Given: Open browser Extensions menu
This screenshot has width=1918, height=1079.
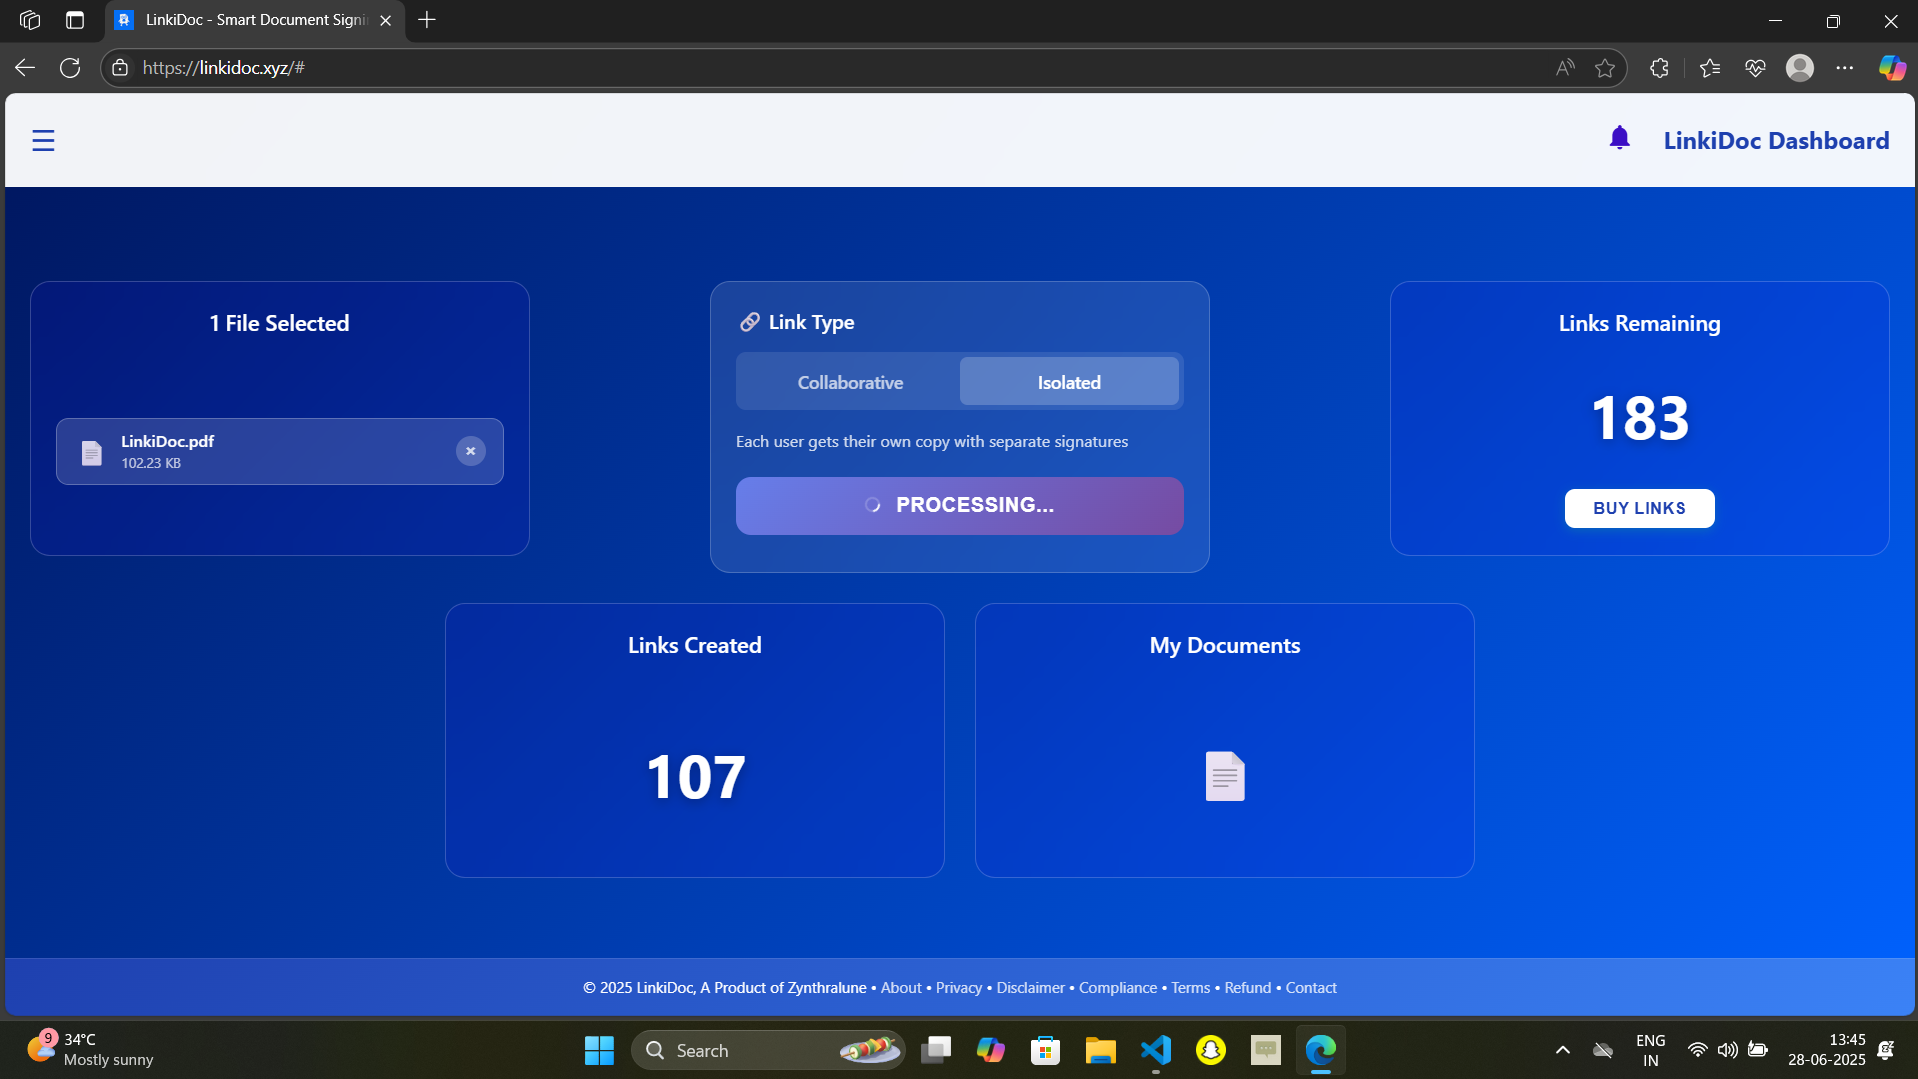Looking at the screenshot, I should point(1659,68).
